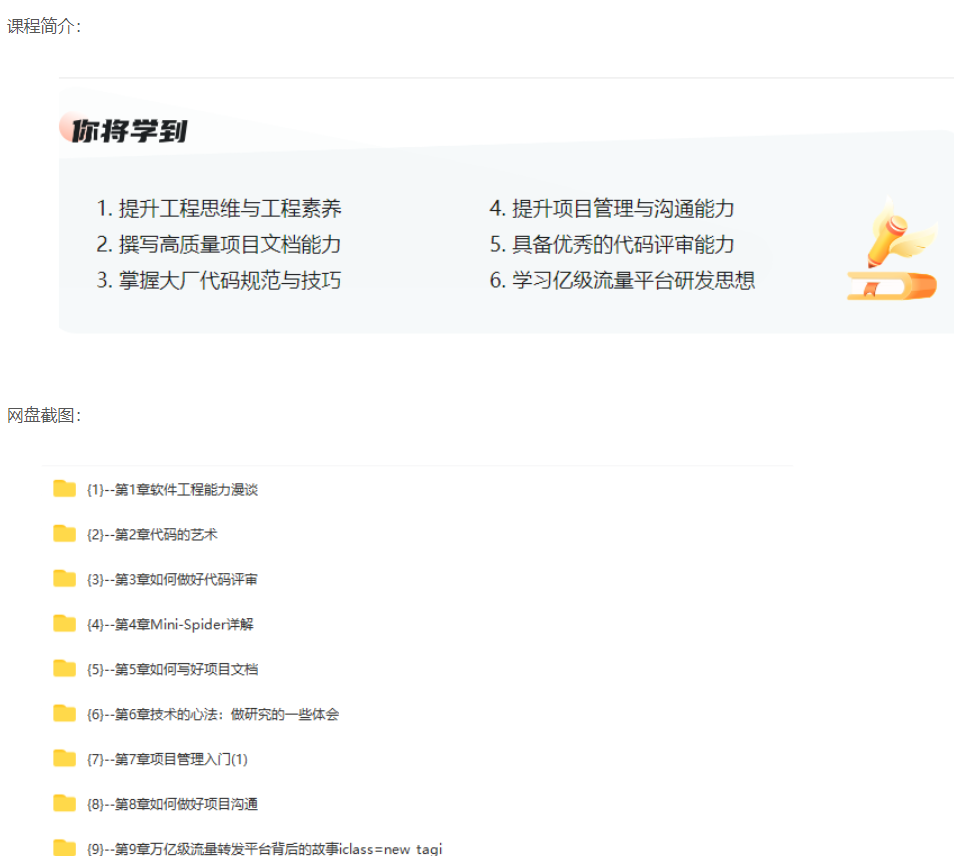Click the learning point 学习亿级流量平台研发思想
Image resolution: width=954 pixels, height=856 pixels.
(x=622, y=281)
